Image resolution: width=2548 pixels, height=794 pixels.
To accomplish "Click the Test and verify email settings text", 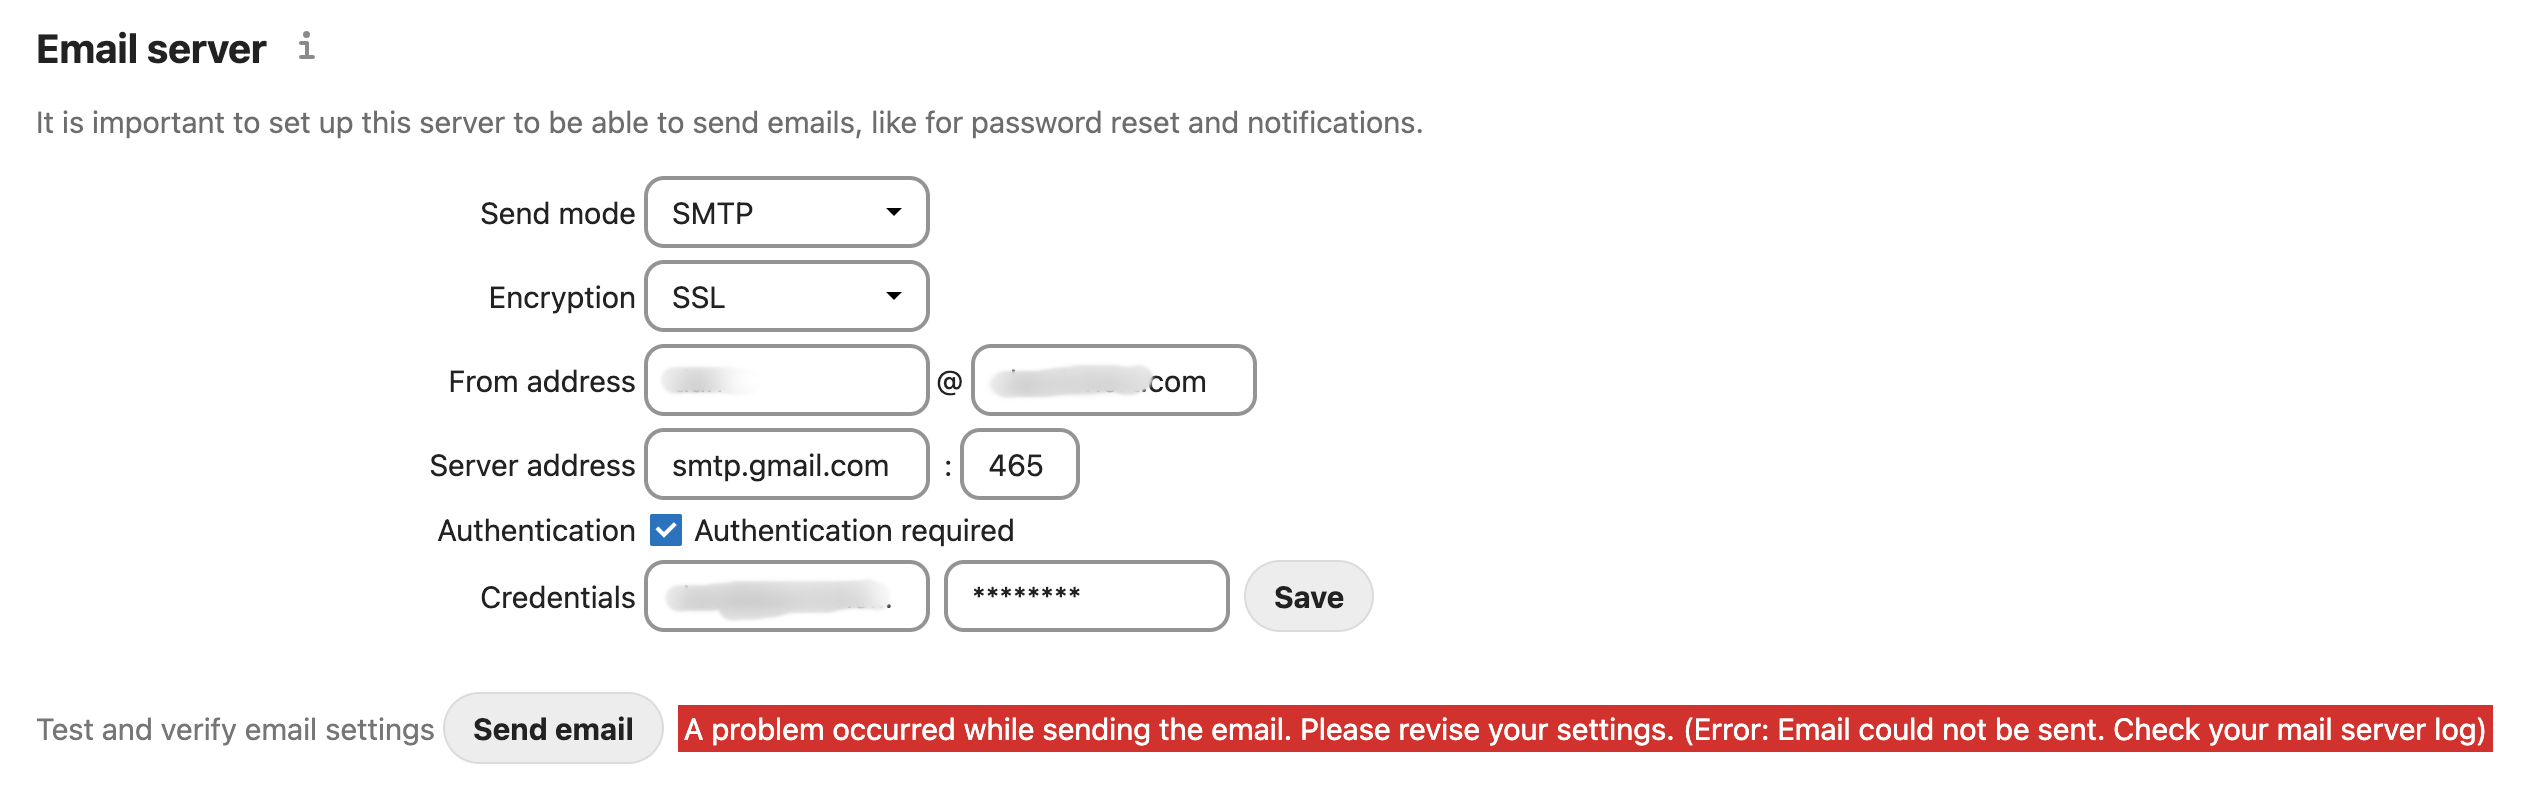I will click(x=235, y=729).
